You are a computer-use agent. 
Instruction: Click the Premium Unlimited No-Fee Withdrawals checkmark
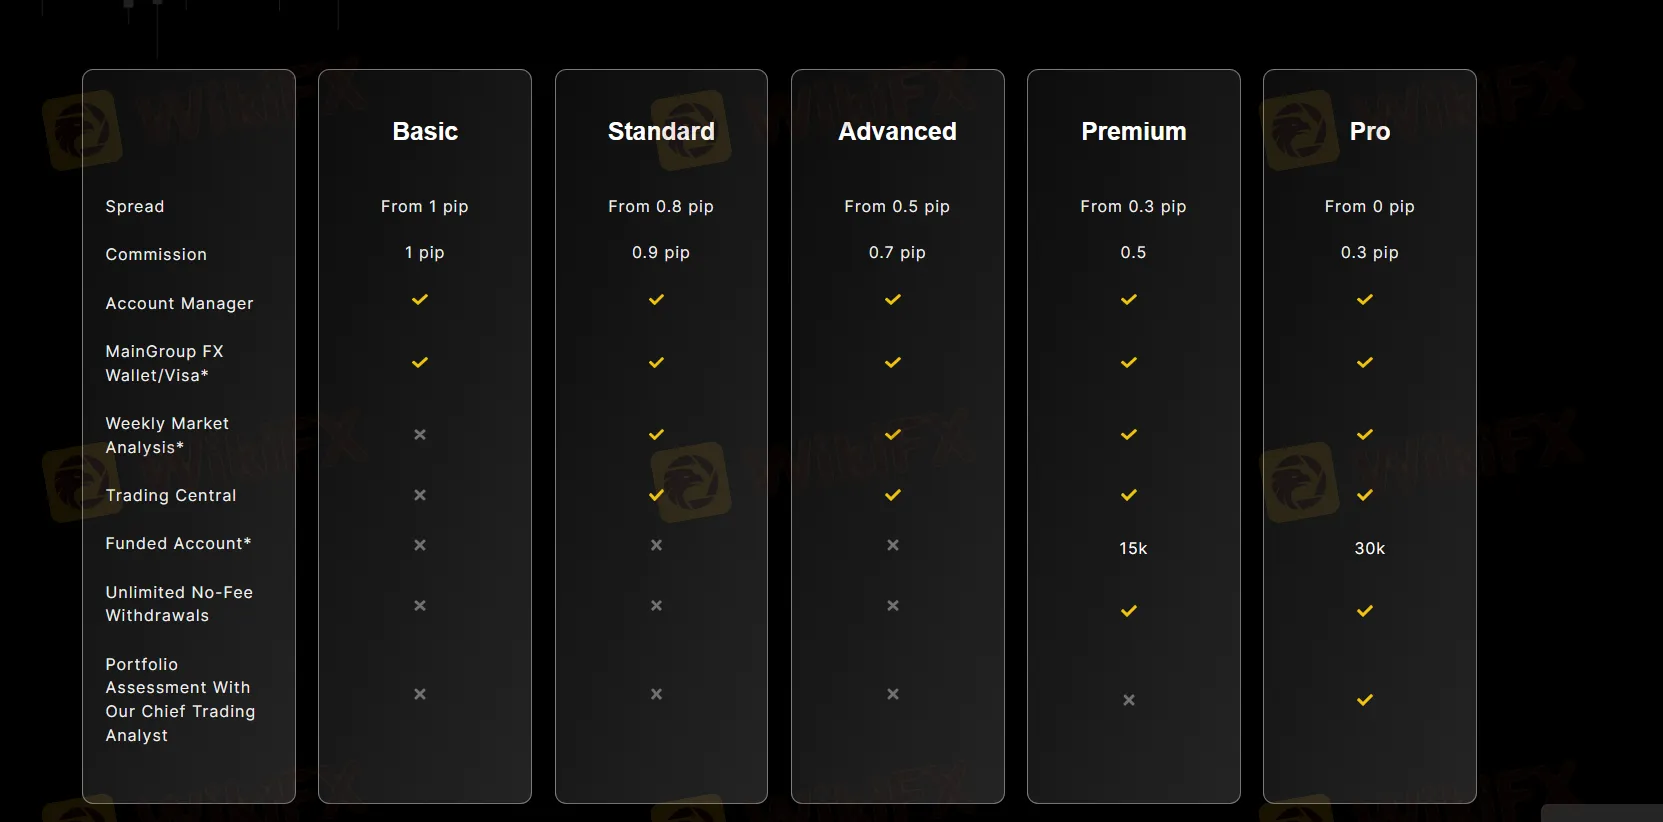1128,610
